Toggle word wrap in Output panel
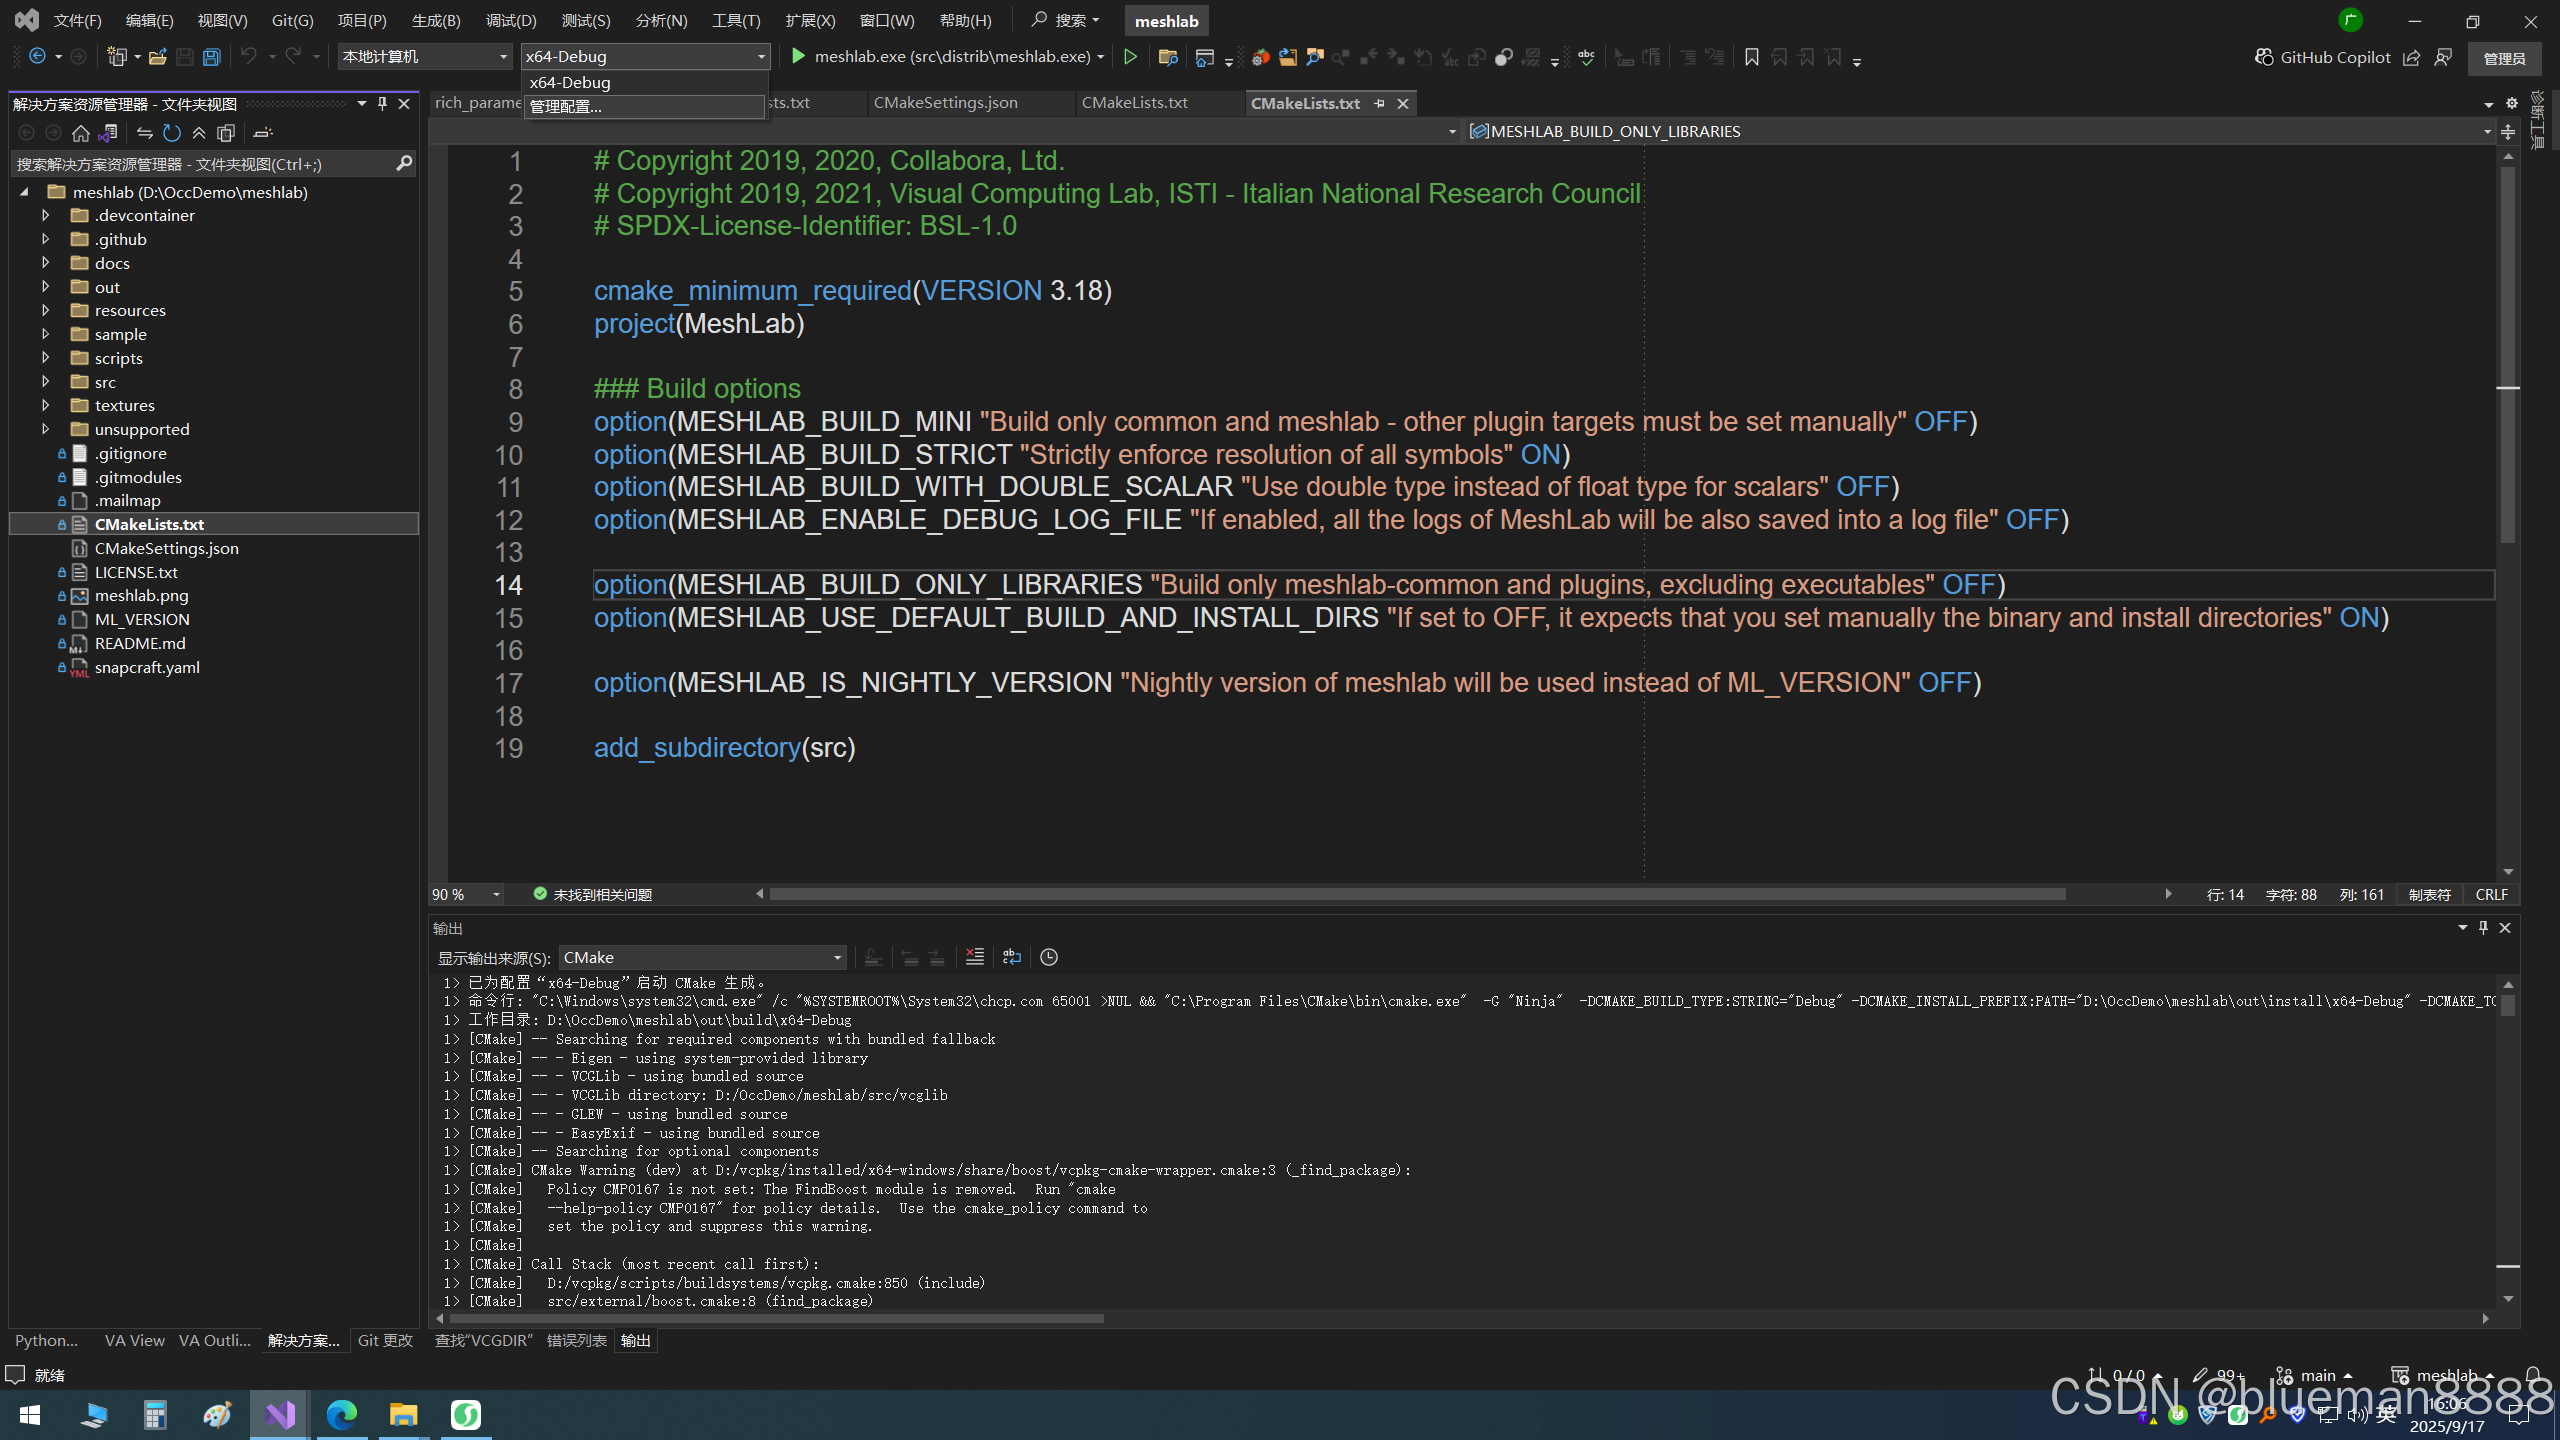This screenshot has width=2560, height=1440. (x=1012, y=957)
